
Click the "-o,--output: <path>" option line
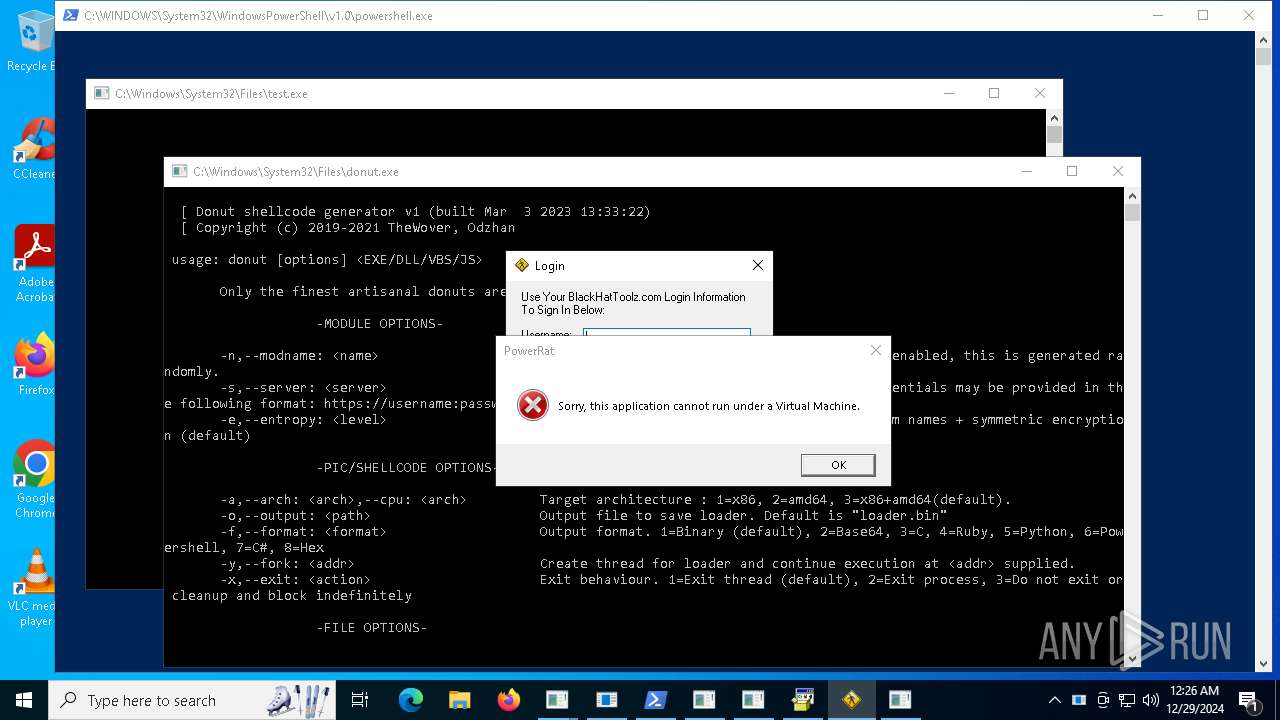pyautogui.click(x=583, y=515)
